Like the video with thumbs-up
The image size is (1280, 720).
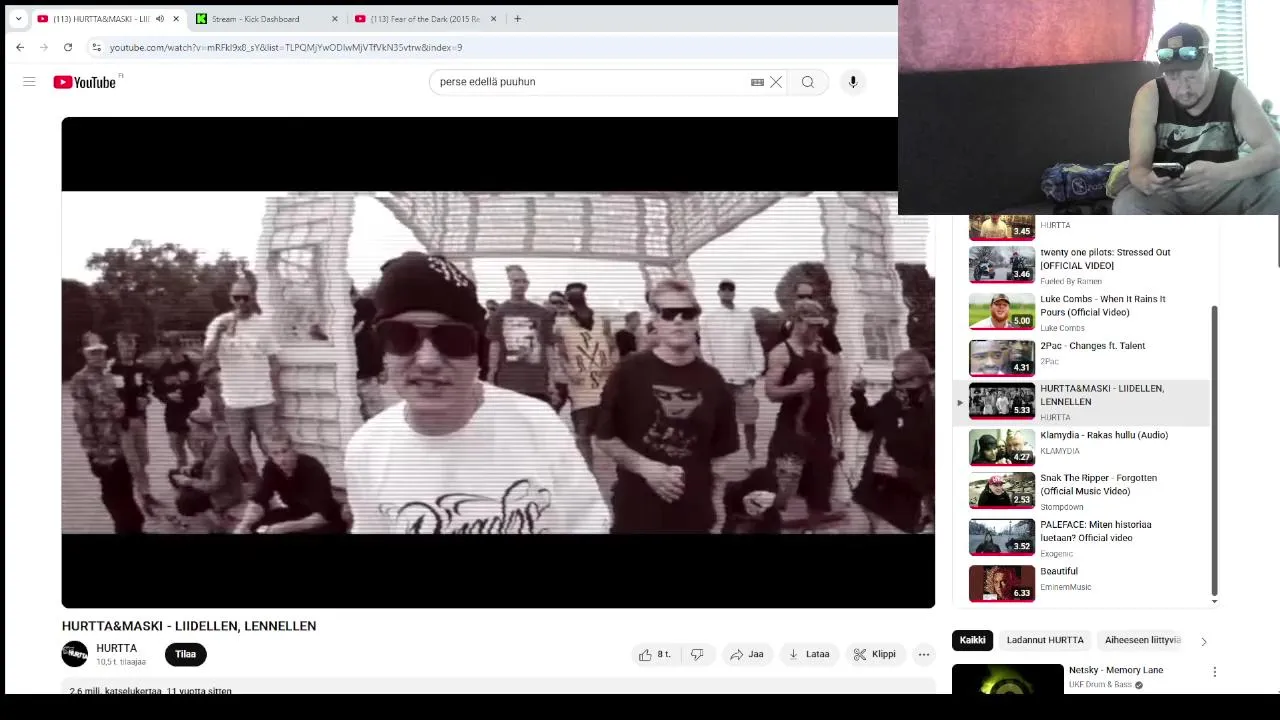pyautogui.click(x=655, y=654)
